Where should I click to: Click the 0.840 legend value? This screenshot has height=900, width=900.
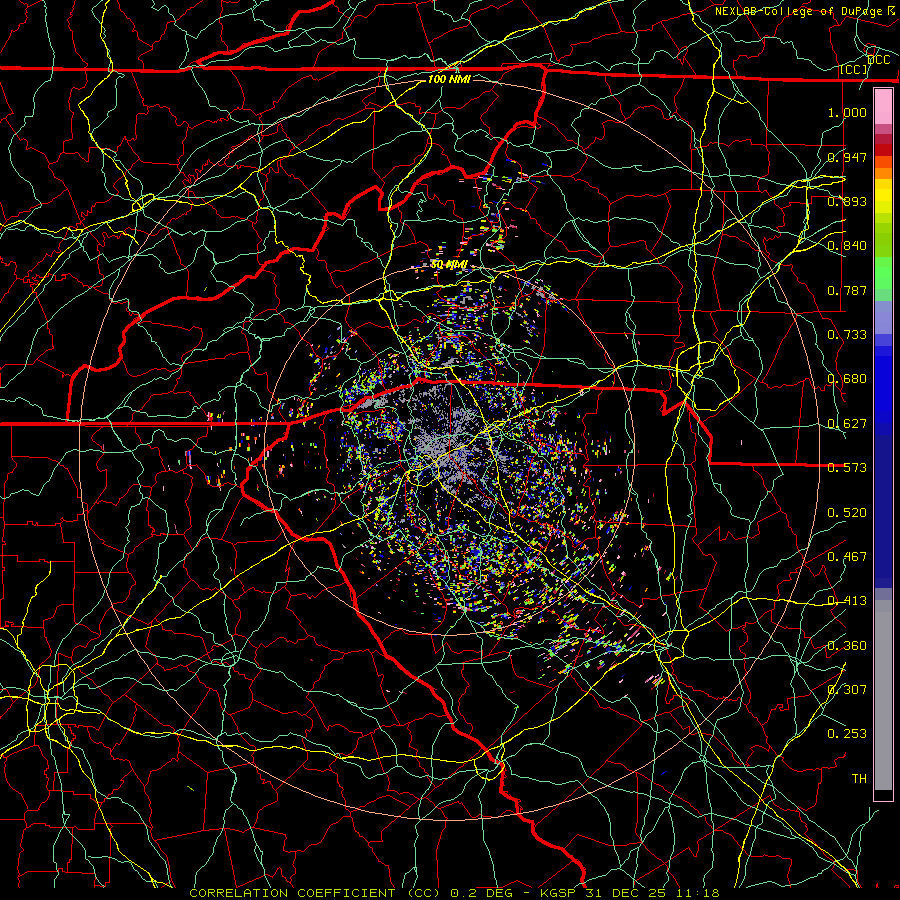click(x=847, y=246)
